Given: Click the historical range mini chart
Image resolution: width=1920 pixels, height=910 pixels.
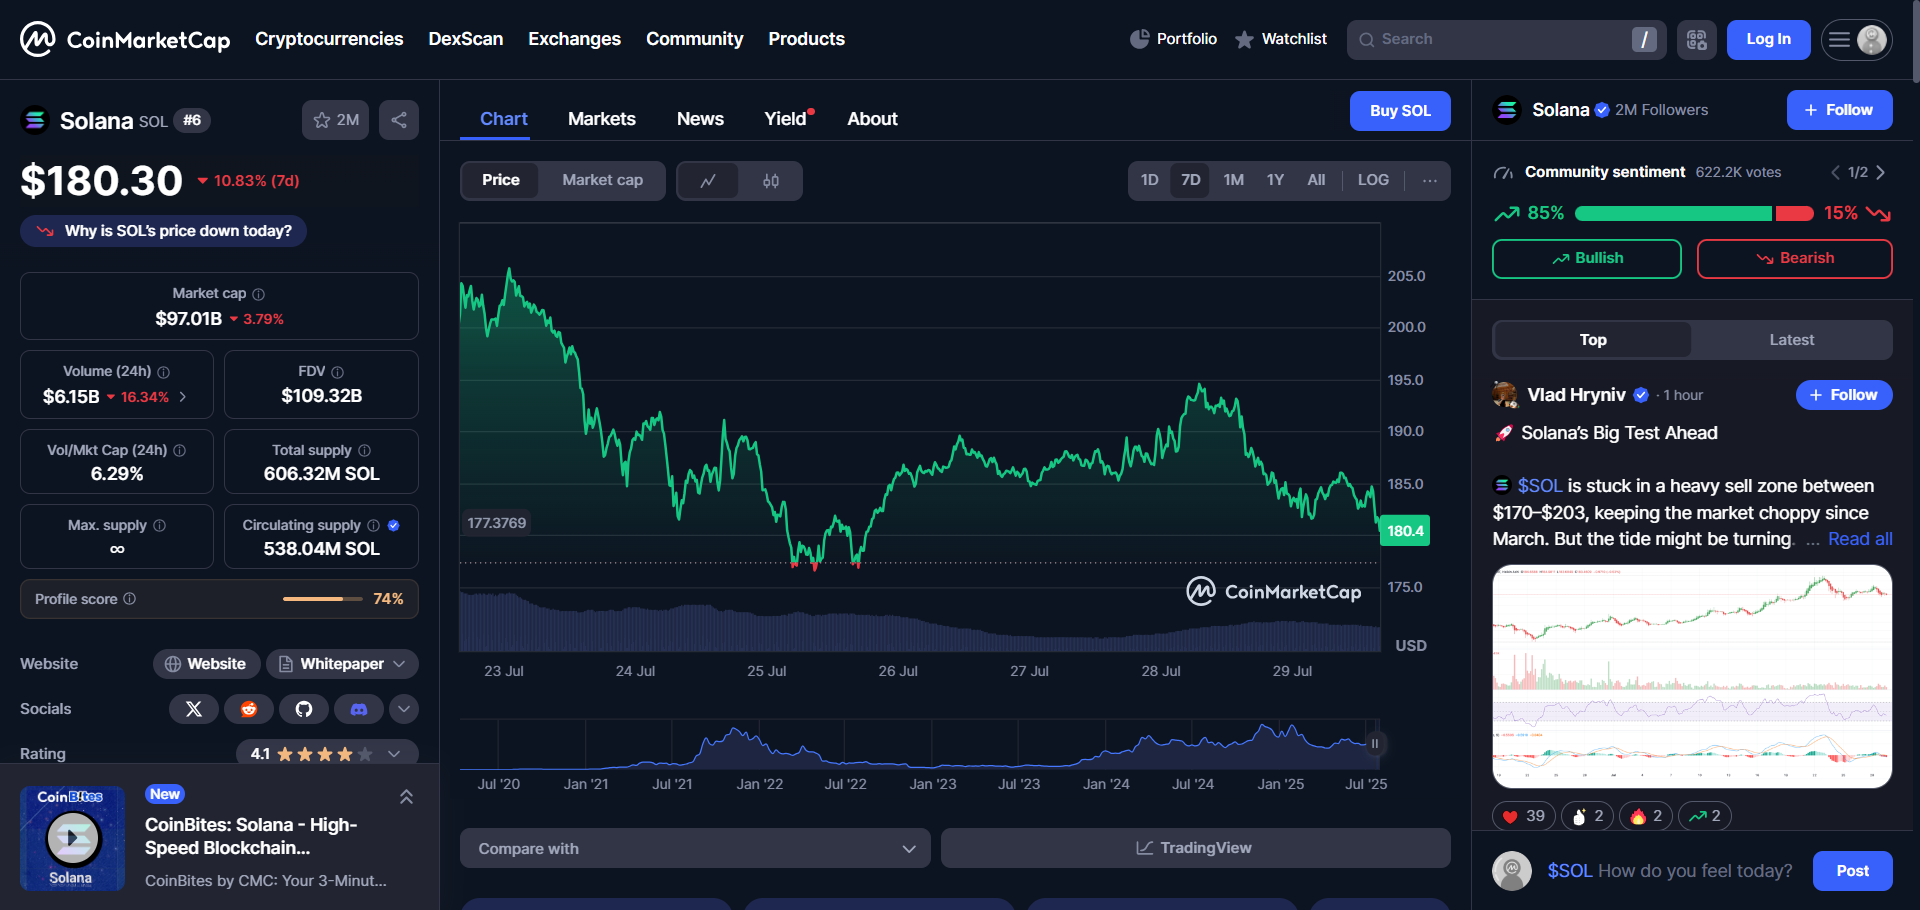Looking at the screenshot, I should 920,743.
